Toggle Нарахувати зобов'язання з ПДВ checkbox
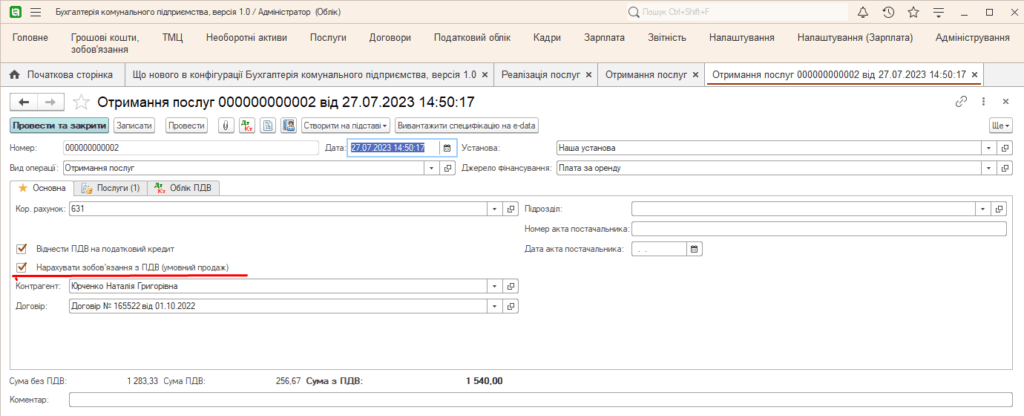Image resolution: width=1024 pixels, height=416 pixels. (22, 267)
